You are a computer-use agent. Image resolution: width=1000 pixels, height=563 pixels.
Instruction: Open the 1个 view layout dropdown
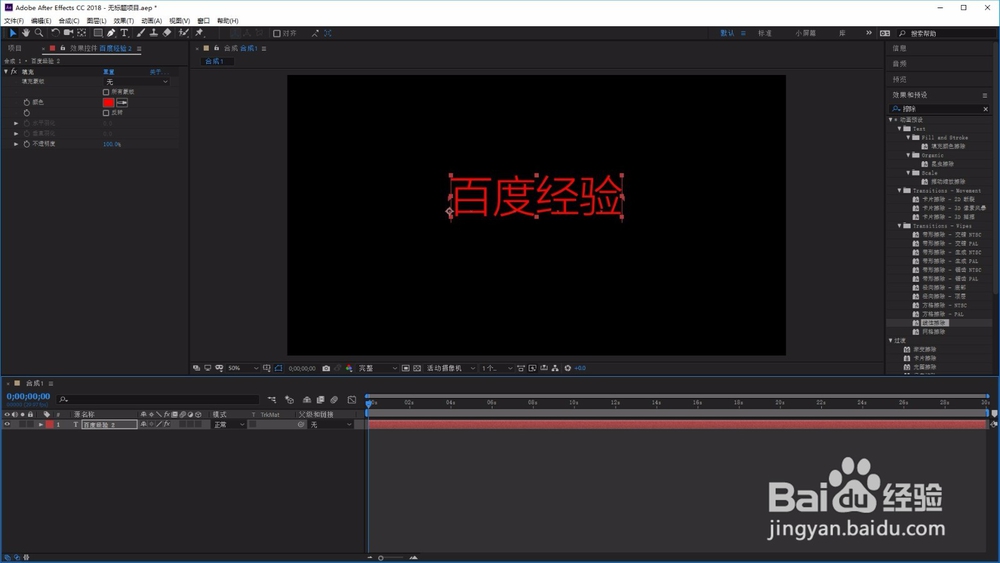click(x=497, y=369)
